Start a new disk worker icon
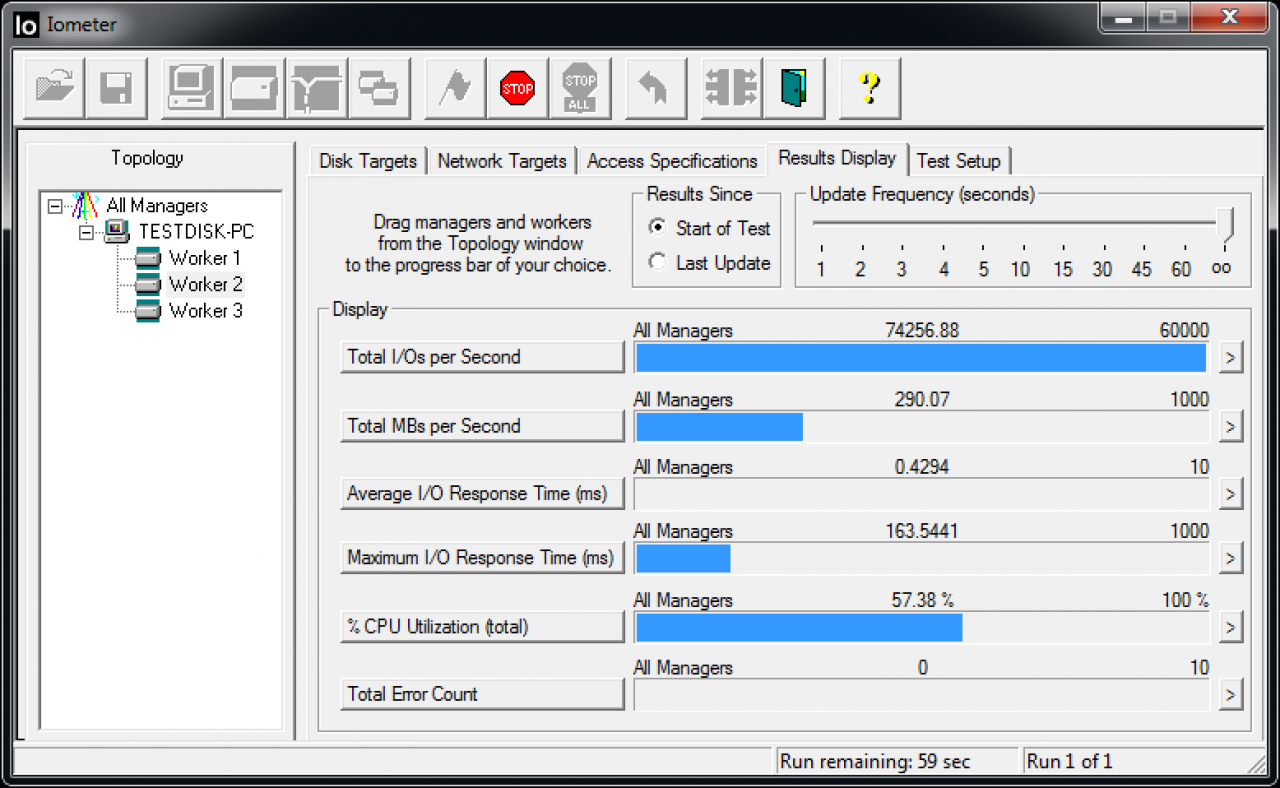1280x788 pixels. pos(255,89)
